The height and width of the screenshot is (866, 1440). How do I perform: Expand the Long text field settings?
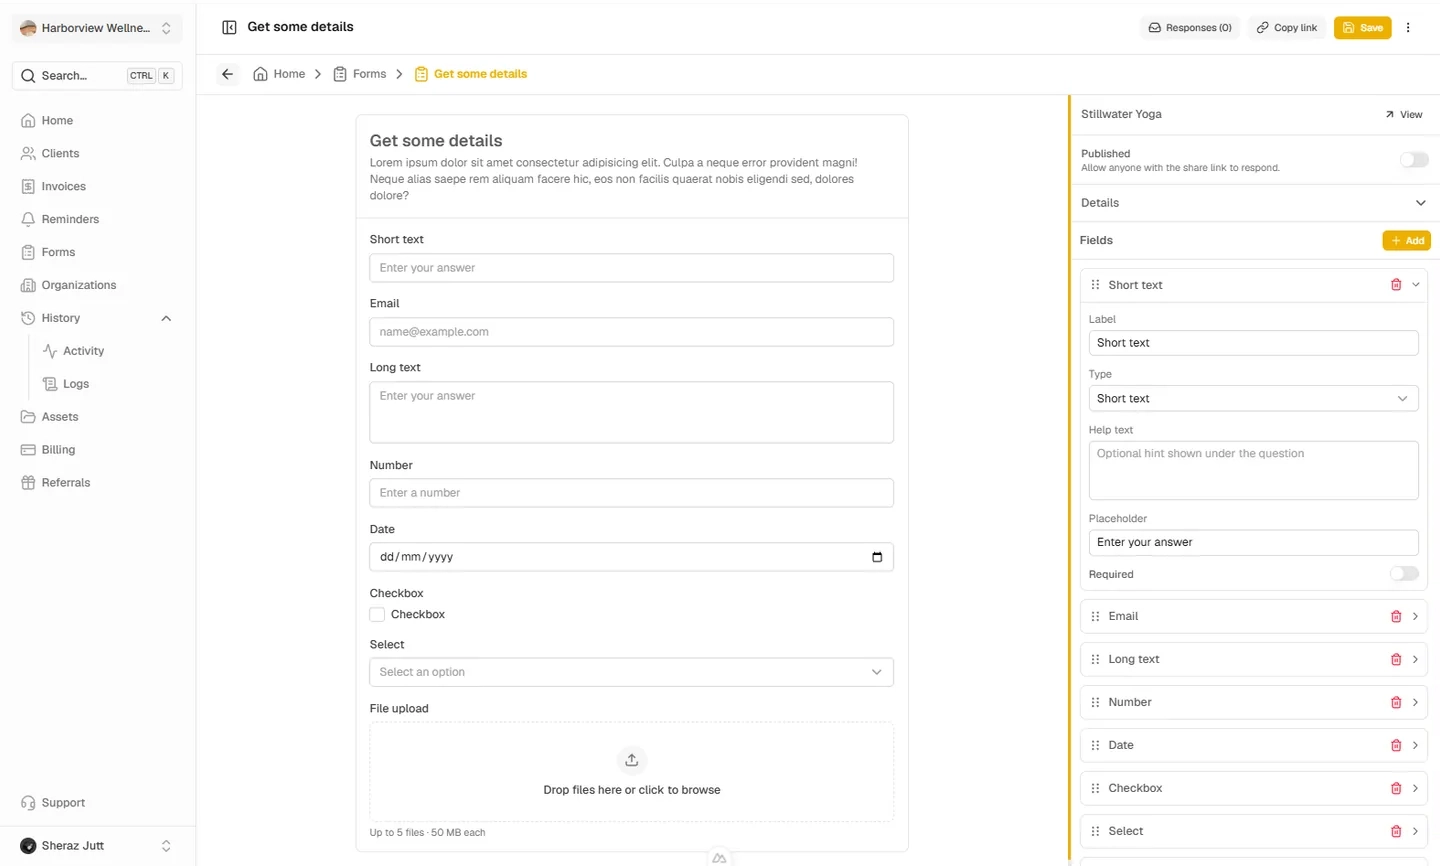[1415, 659]
